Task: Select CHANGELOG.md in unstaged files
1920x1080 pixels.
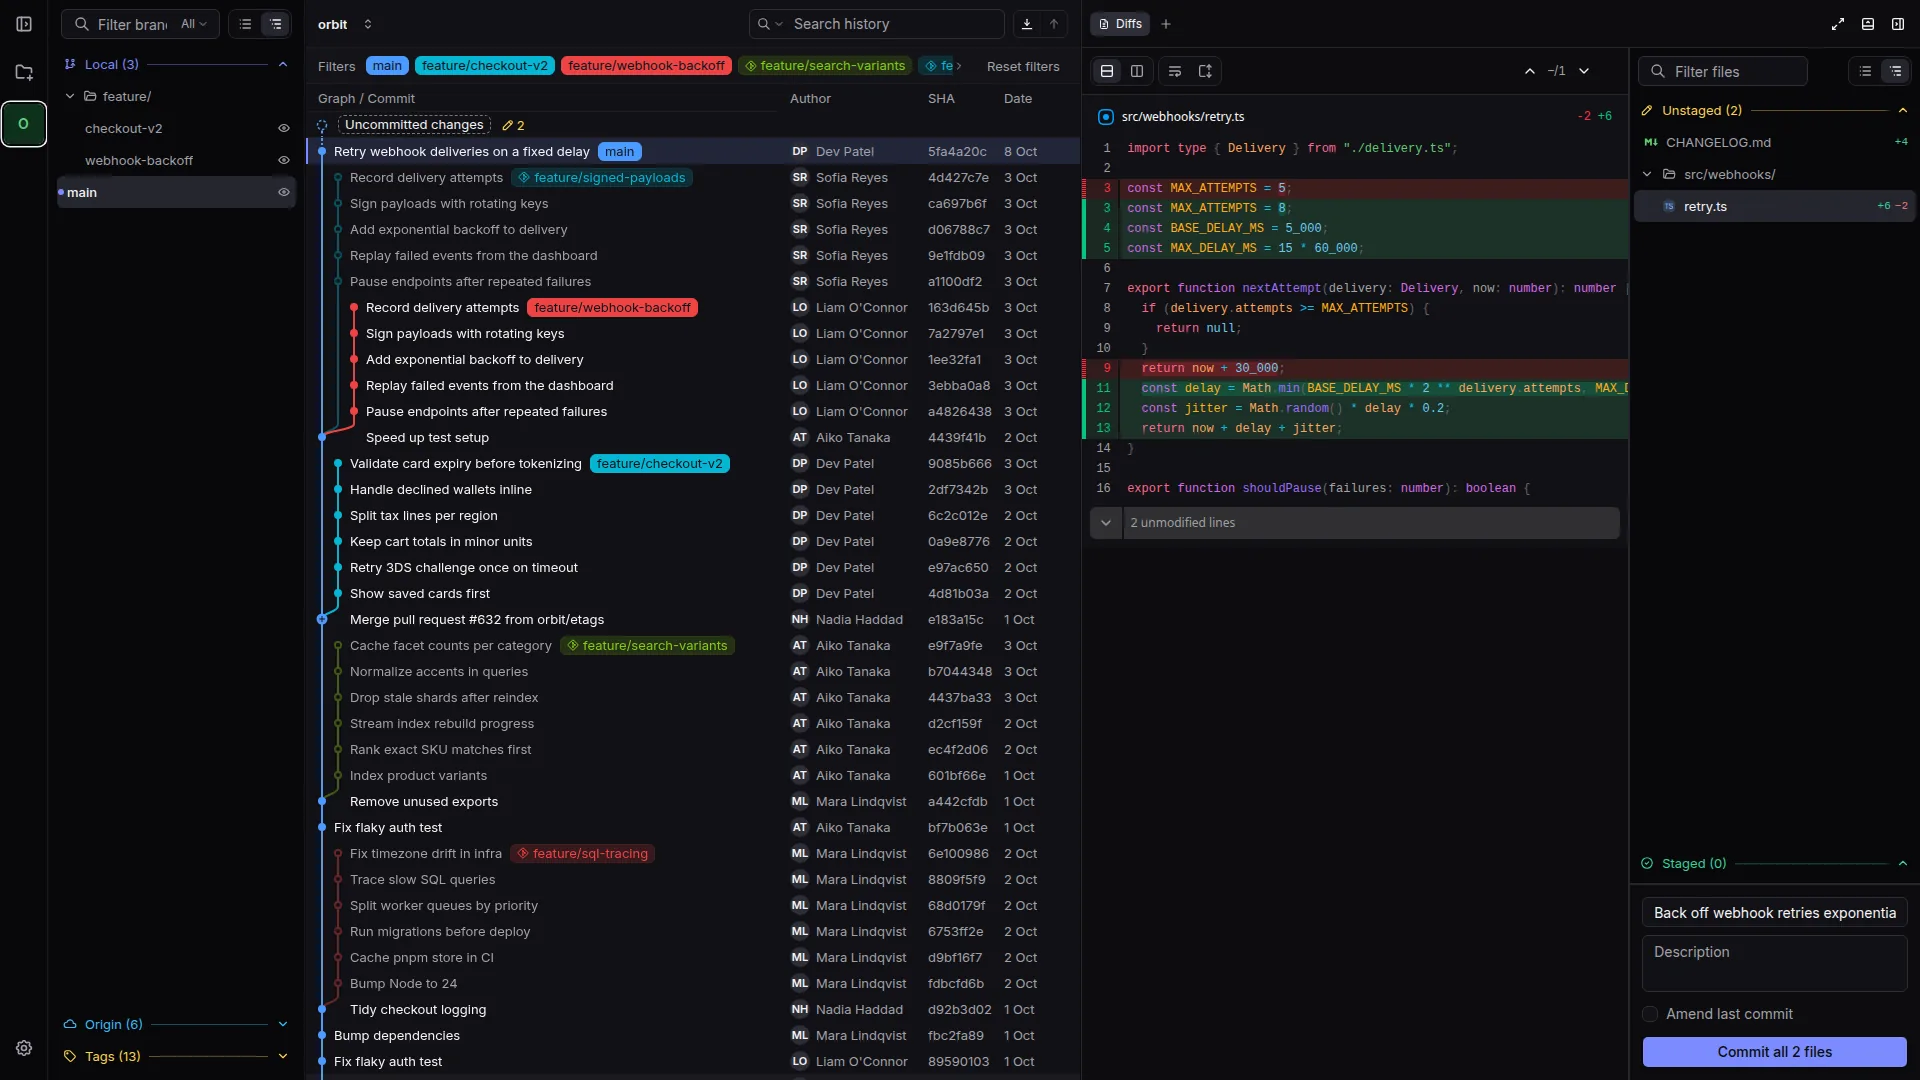Action: [1775, 142]
